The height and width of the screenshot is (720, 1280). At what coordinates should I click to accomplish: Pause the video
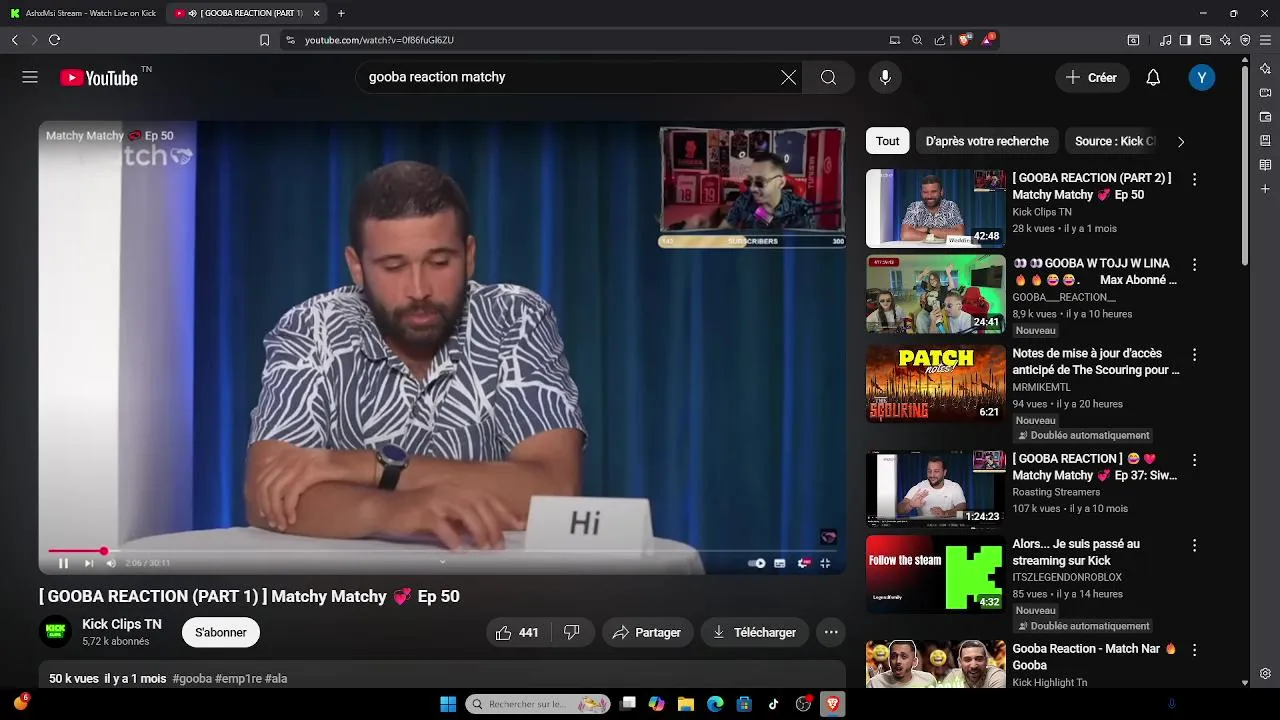pyautogui.click(x=63, y=563)
